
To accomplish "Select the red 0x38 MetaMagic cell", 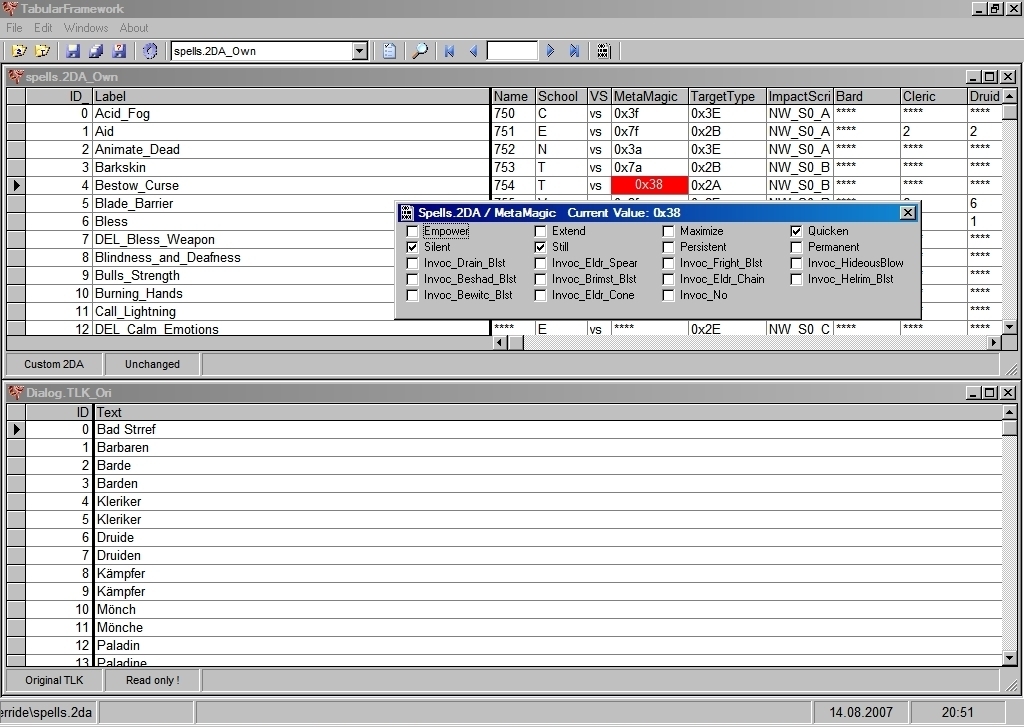I will tap(649, 185).
